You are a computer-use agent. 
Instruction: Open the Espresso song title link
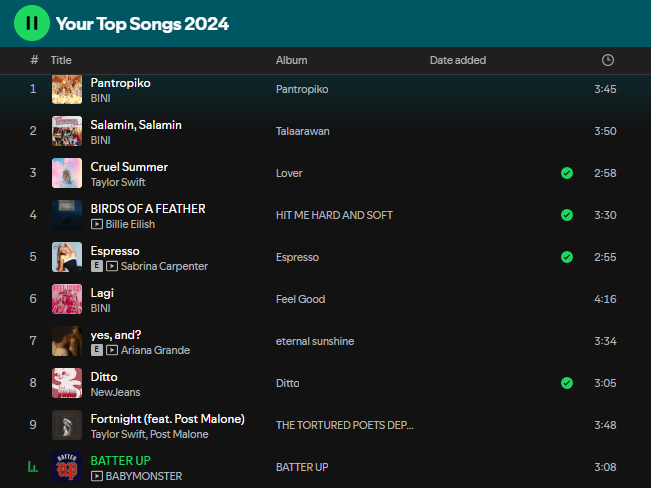tap(115, 251)
